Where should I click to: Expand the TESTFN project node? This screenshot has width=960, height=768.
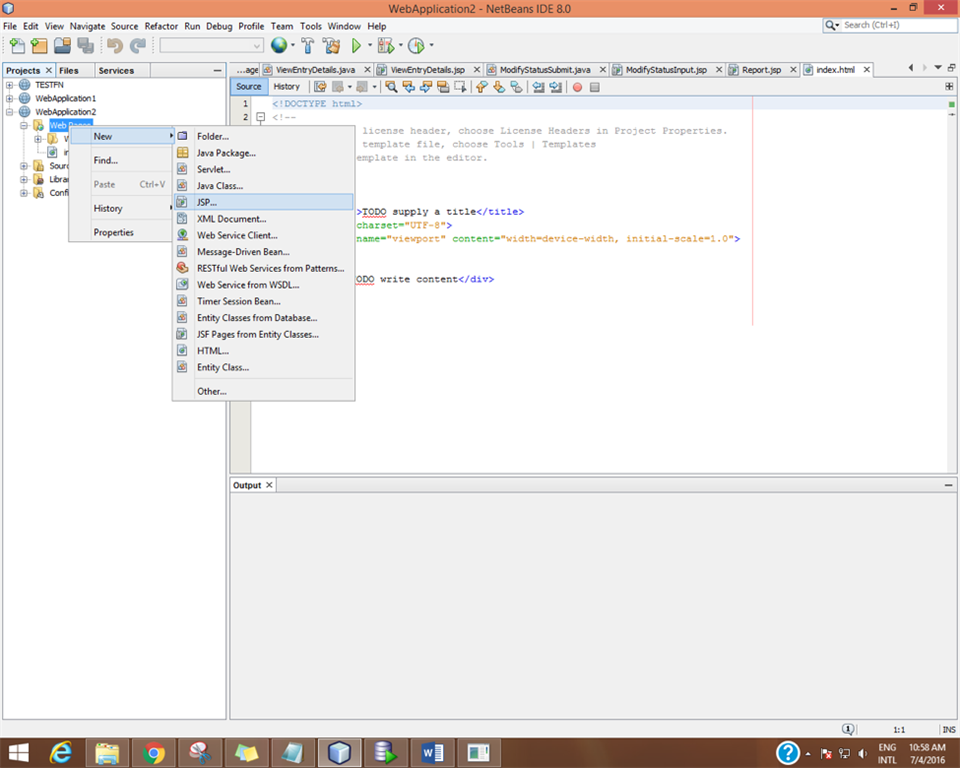[10, 85]
